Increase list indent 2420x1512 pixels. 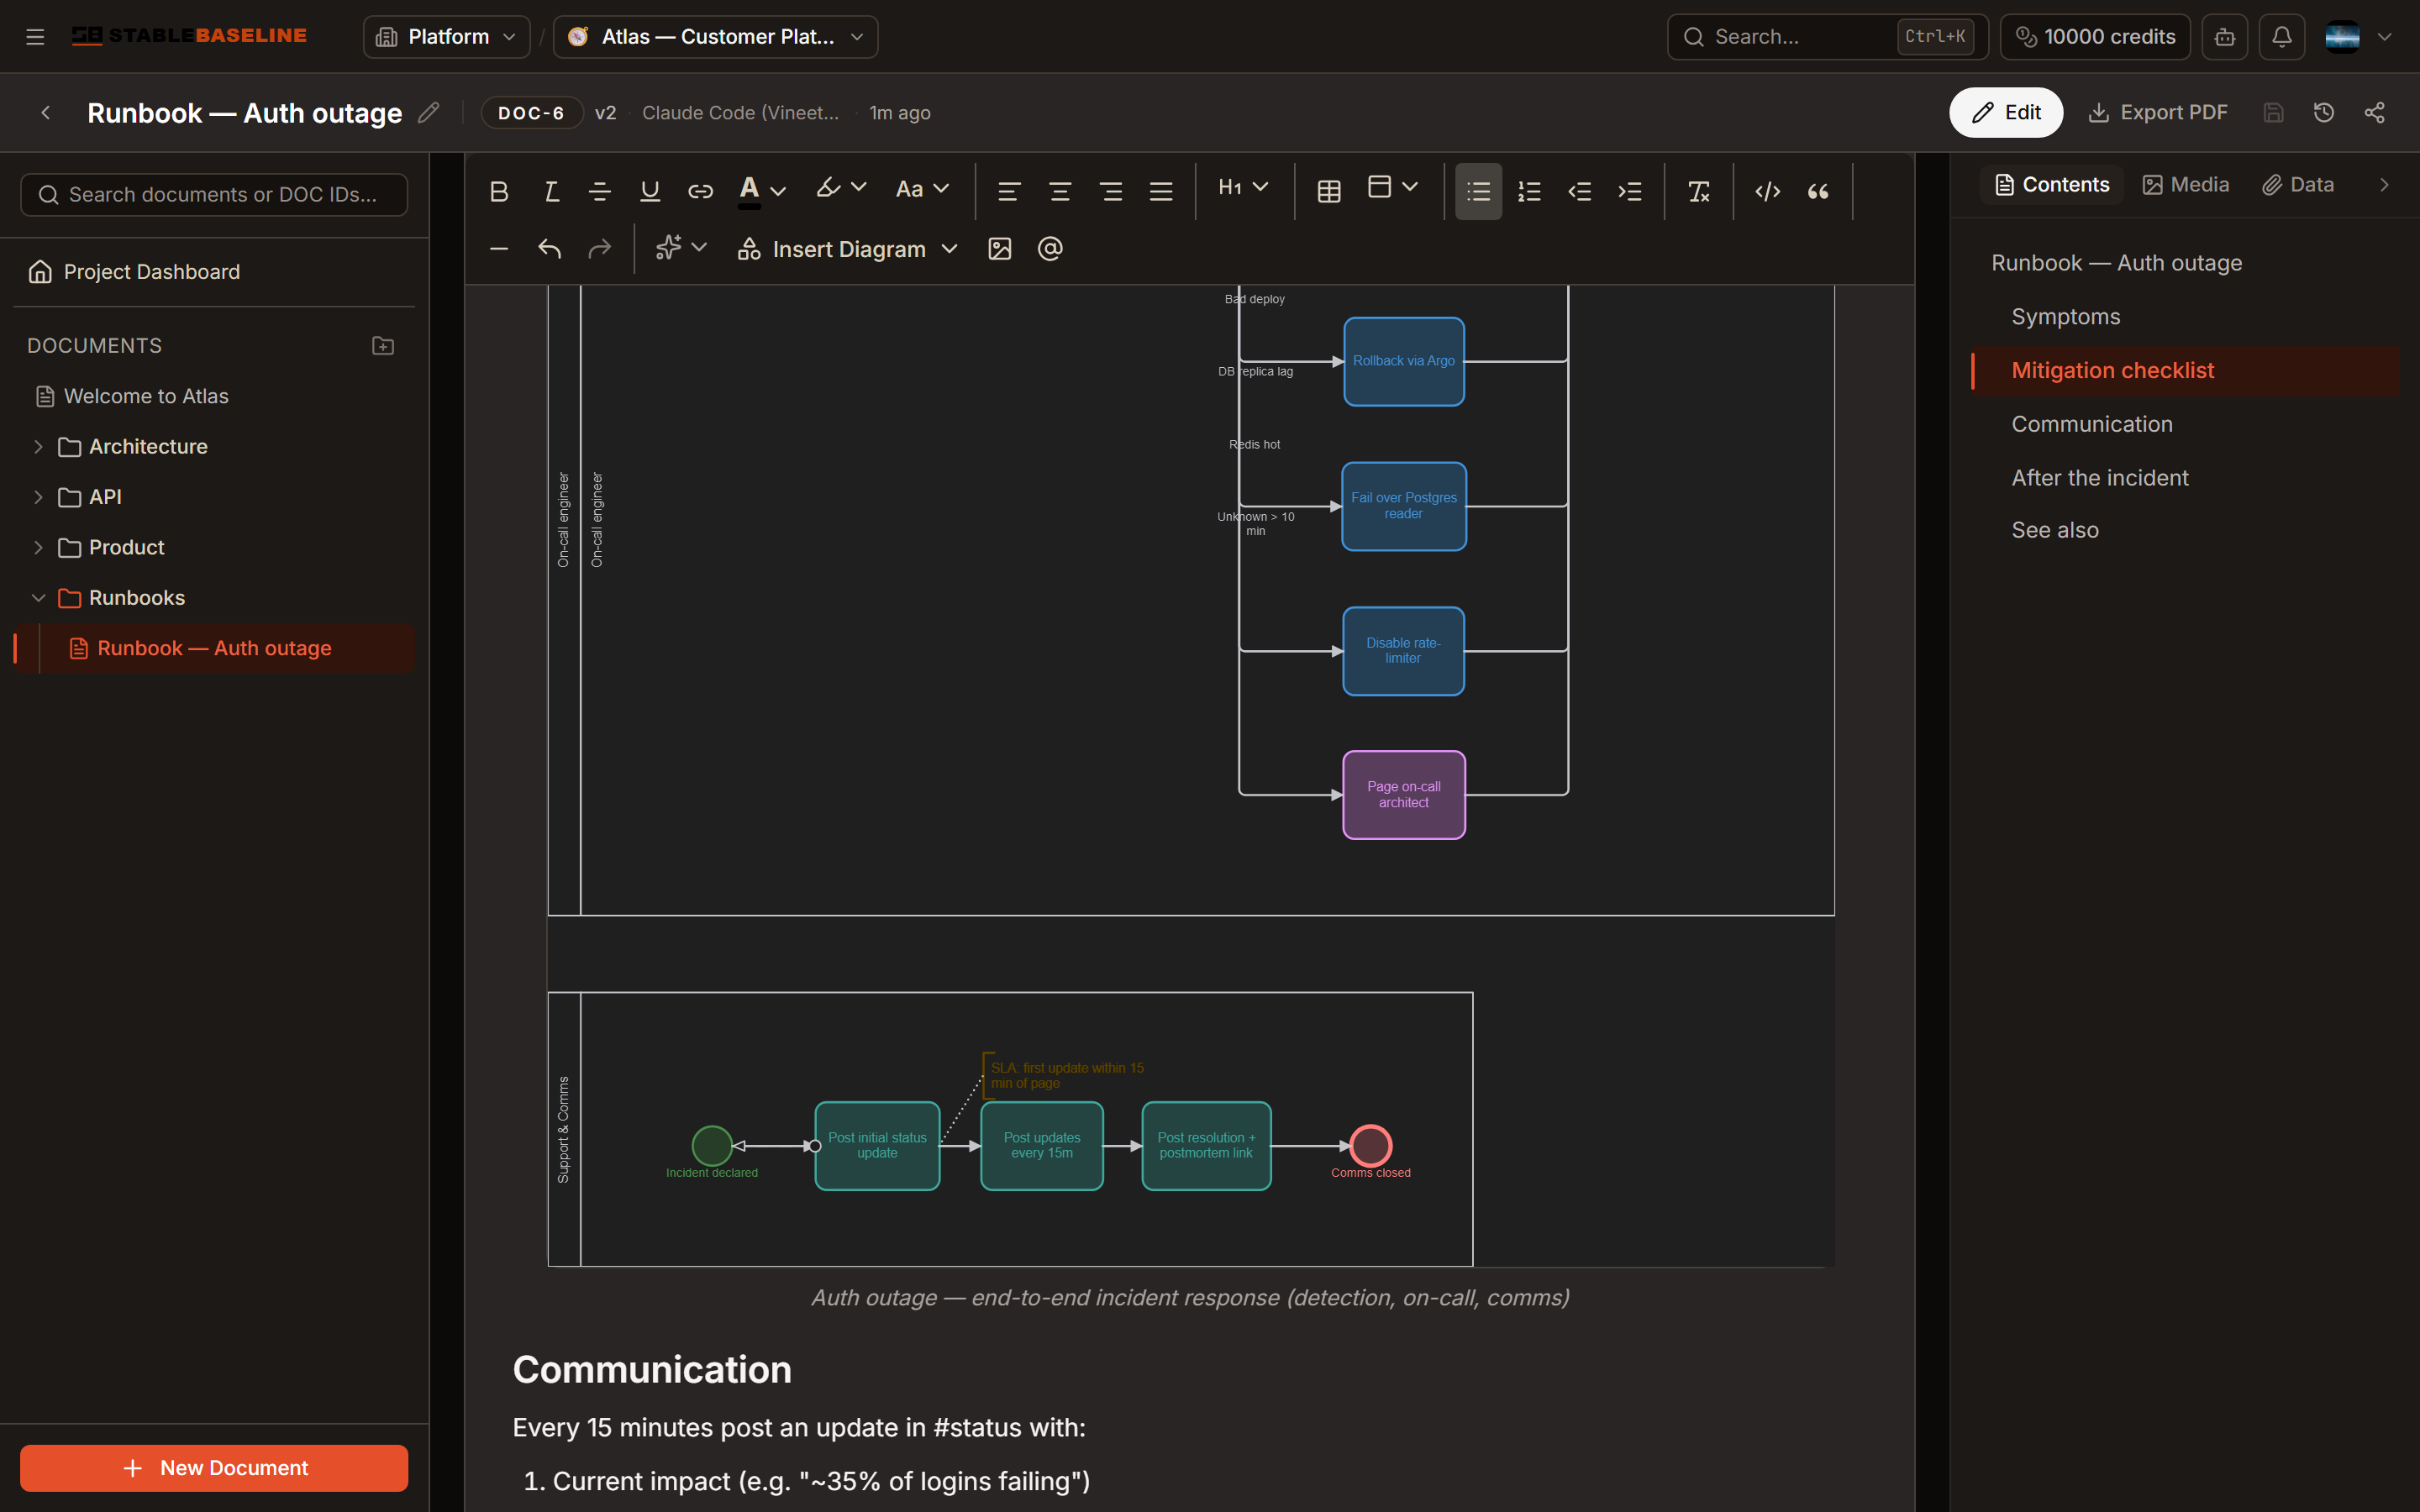coord(1630,191)
